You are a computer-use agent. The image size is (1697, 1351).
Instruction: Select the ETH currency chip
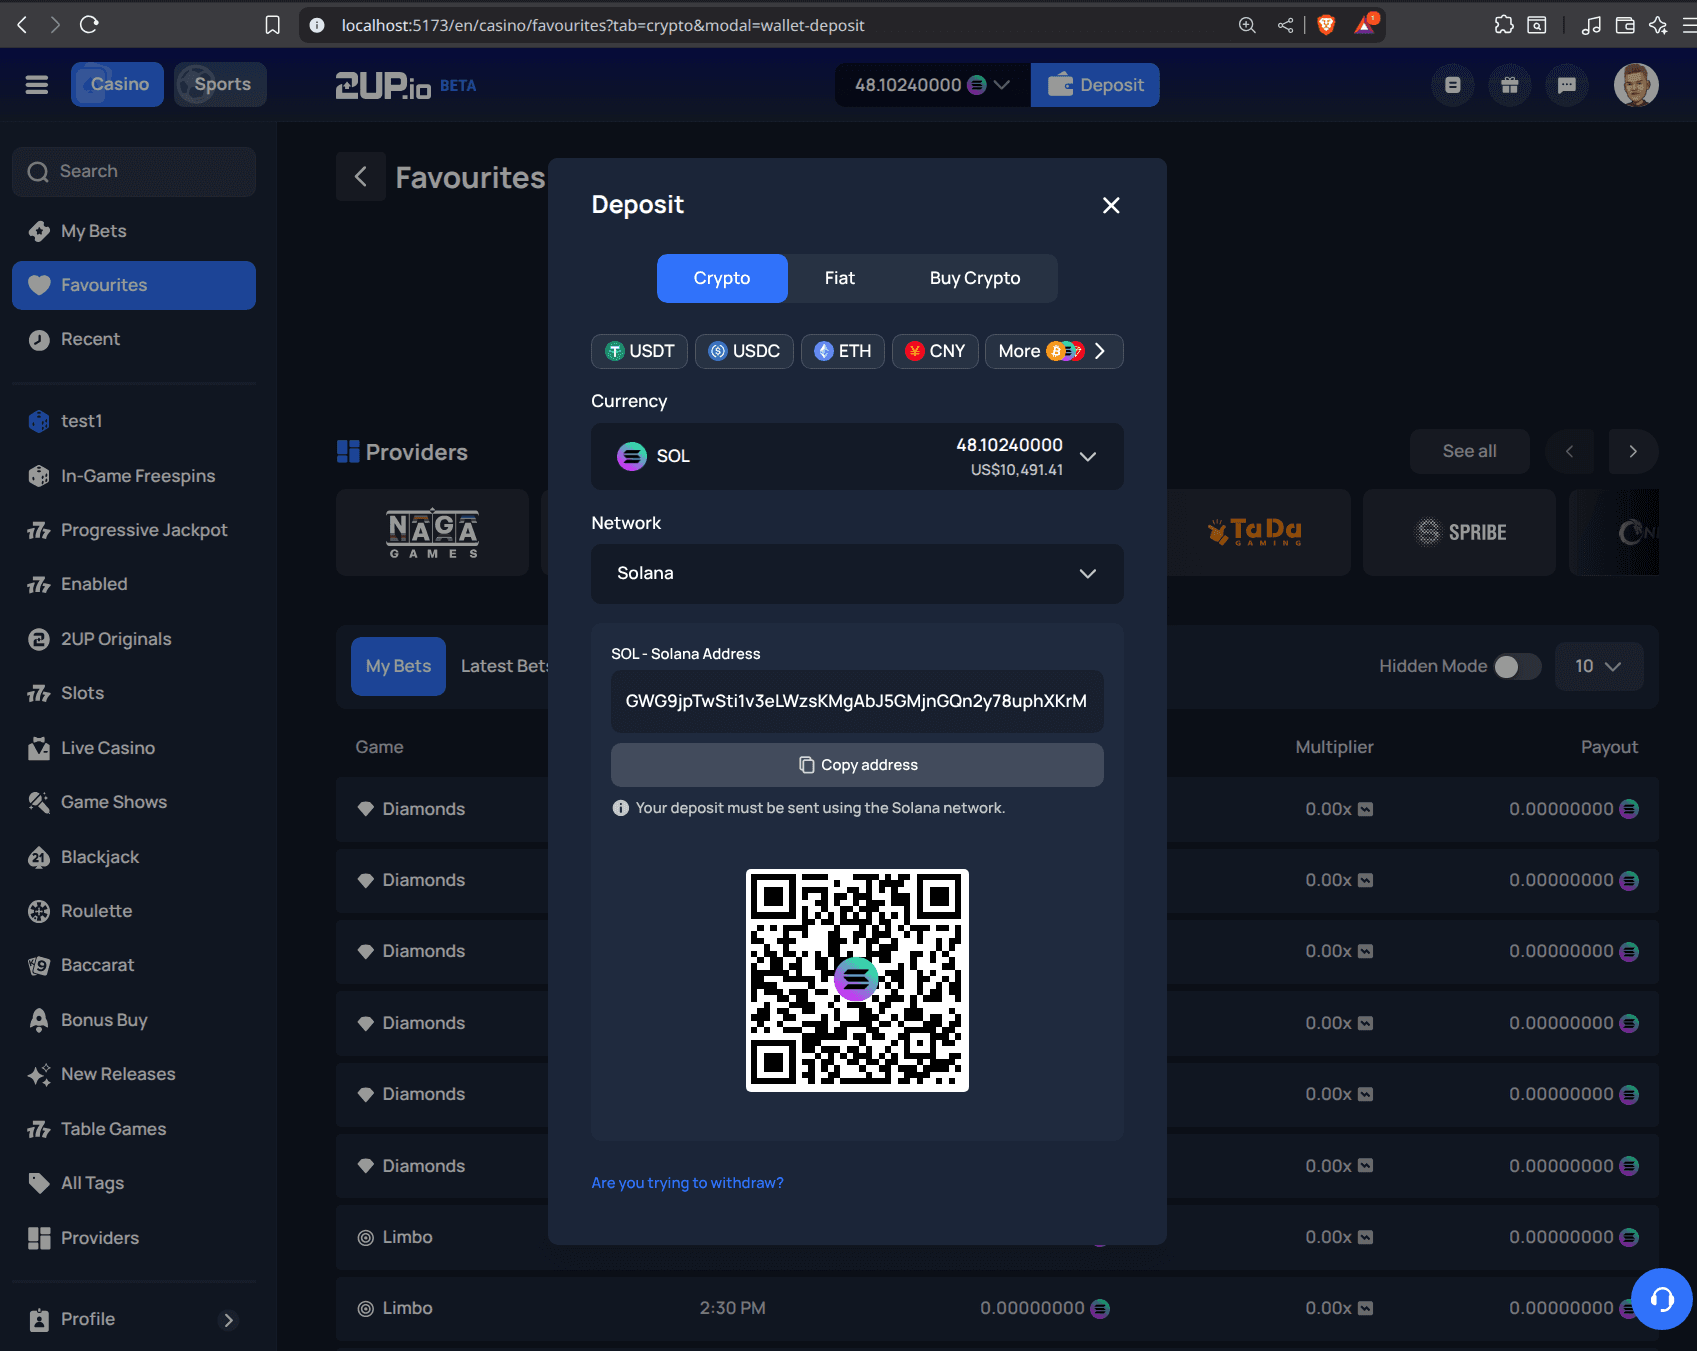click(x=842, y=351)
